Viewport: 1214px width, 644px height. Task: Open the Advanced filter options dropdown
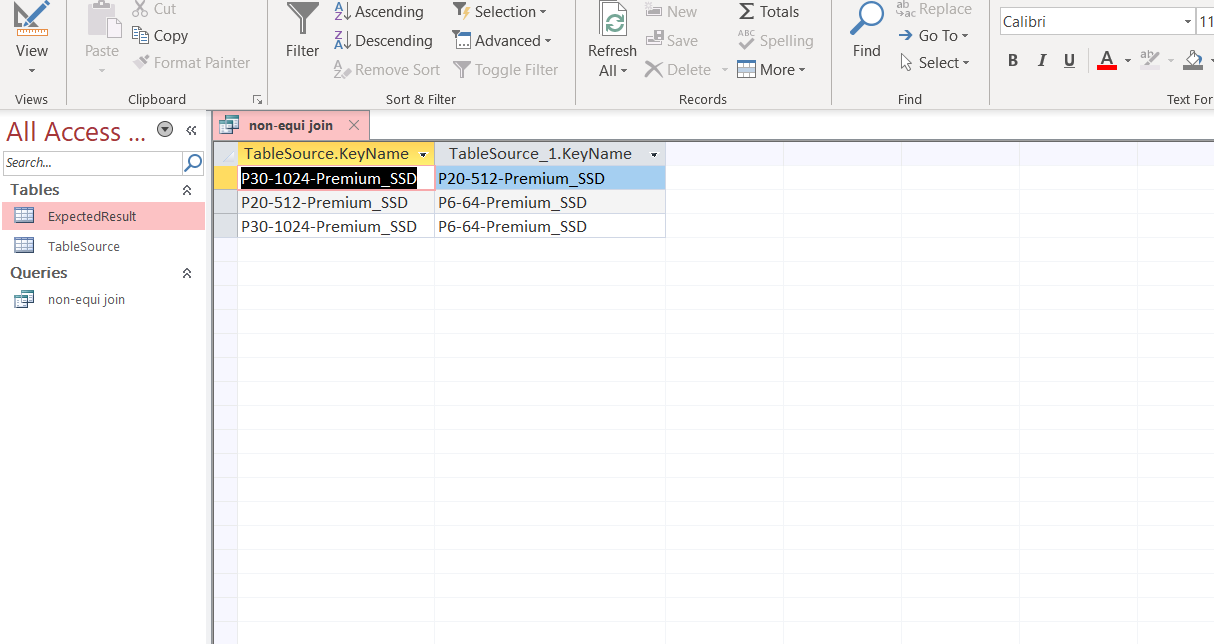click(x=502, y=41)
